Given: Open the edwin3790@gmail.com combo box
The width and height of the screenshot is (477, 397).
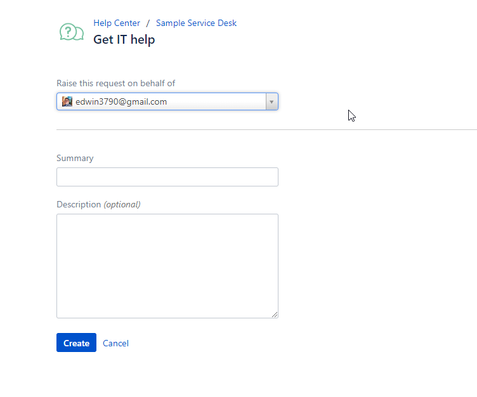Looking at the screenshot, I should click(x=167, y=101).
